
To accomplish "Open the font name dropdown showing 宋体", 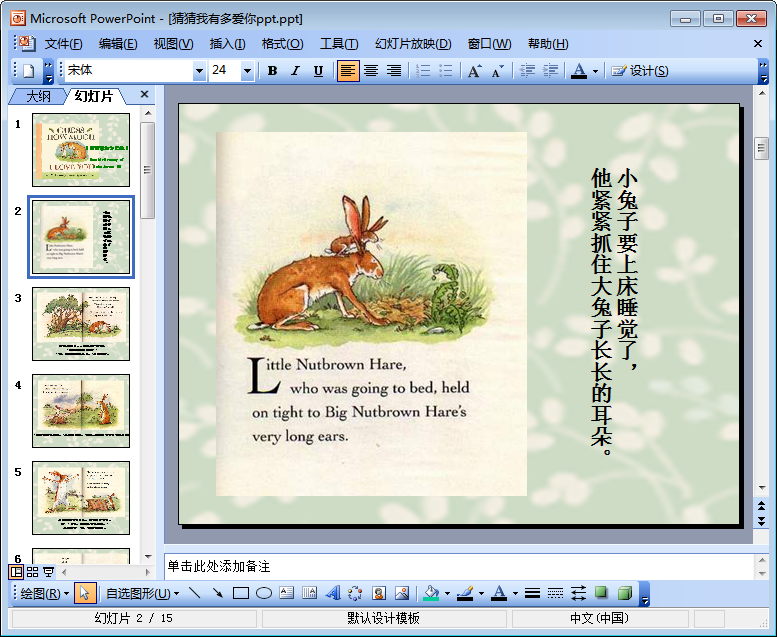I will point(199,71).
